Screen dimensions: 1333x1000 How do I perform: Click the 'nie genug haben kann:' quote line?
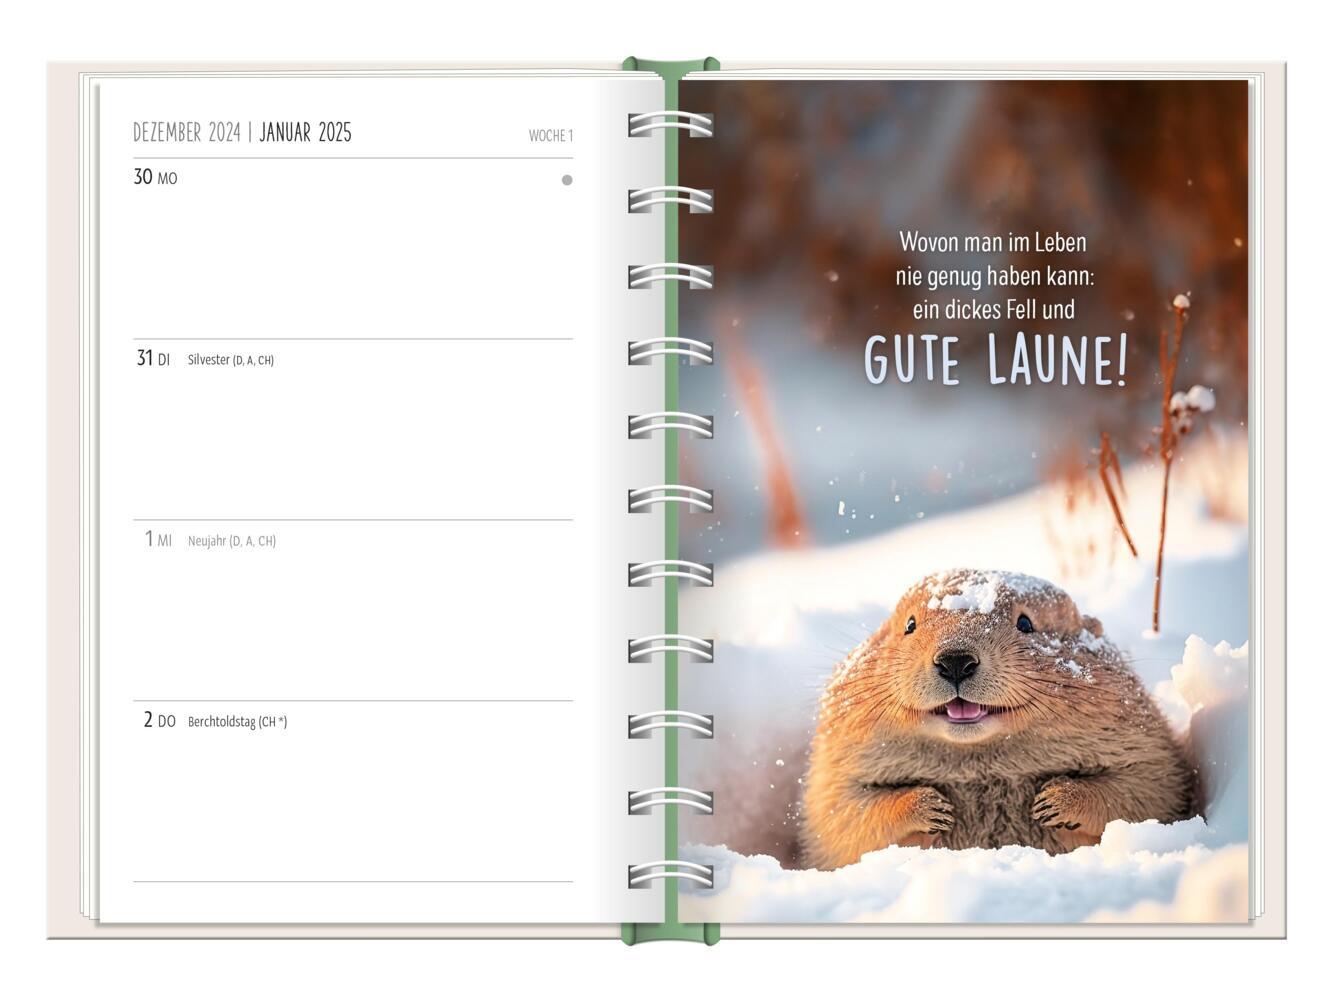point(995,276)
